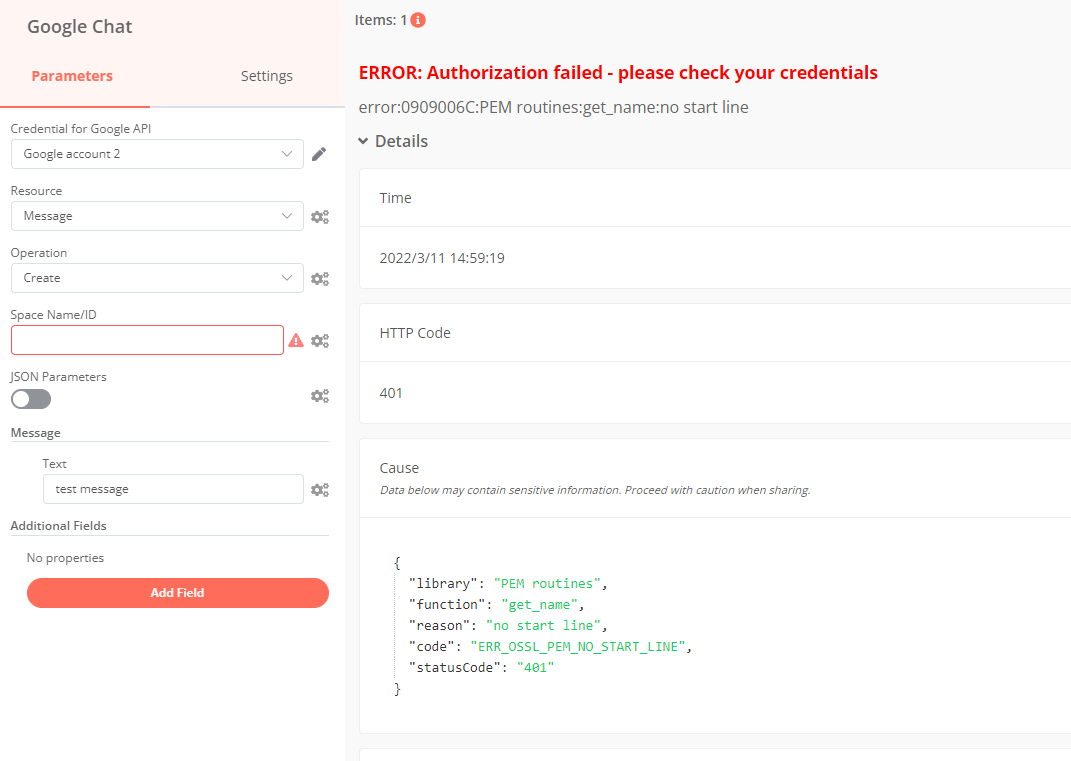Open the Operation dropdown showing Create
This screenshot has width=1071, height=761.
coord(157,278)
